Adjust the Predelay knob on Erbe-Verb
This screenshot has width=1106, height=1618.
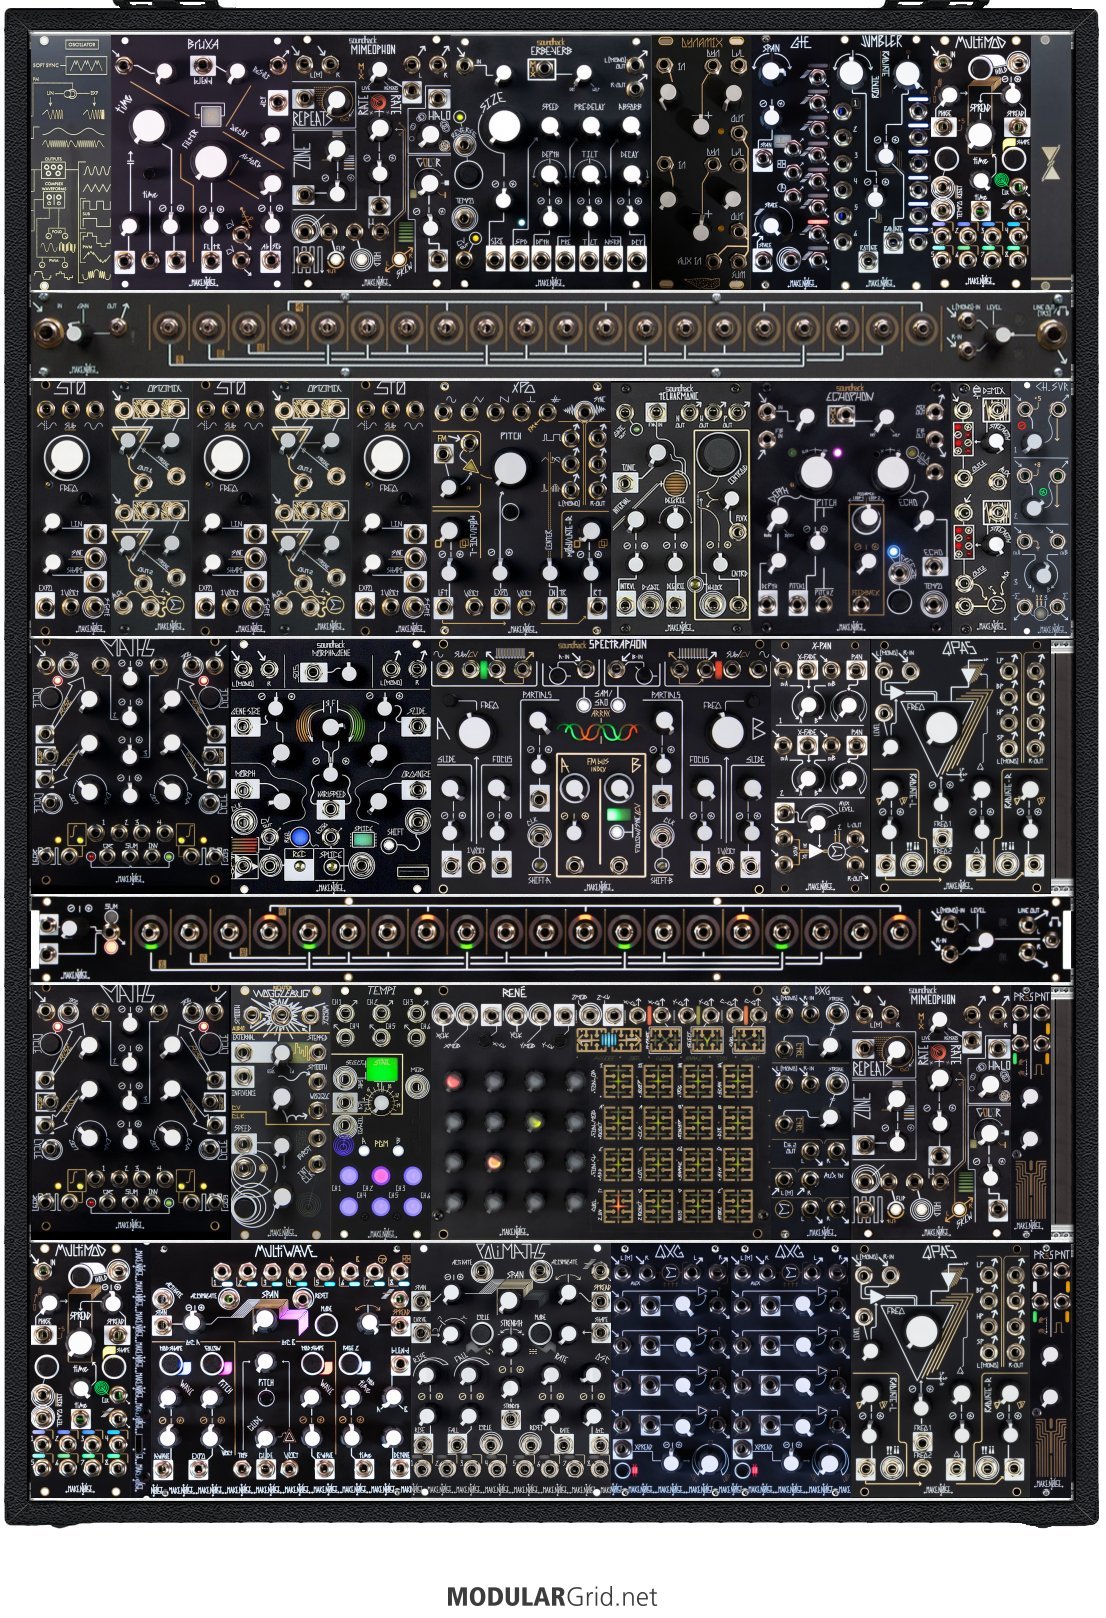[590, 126]
